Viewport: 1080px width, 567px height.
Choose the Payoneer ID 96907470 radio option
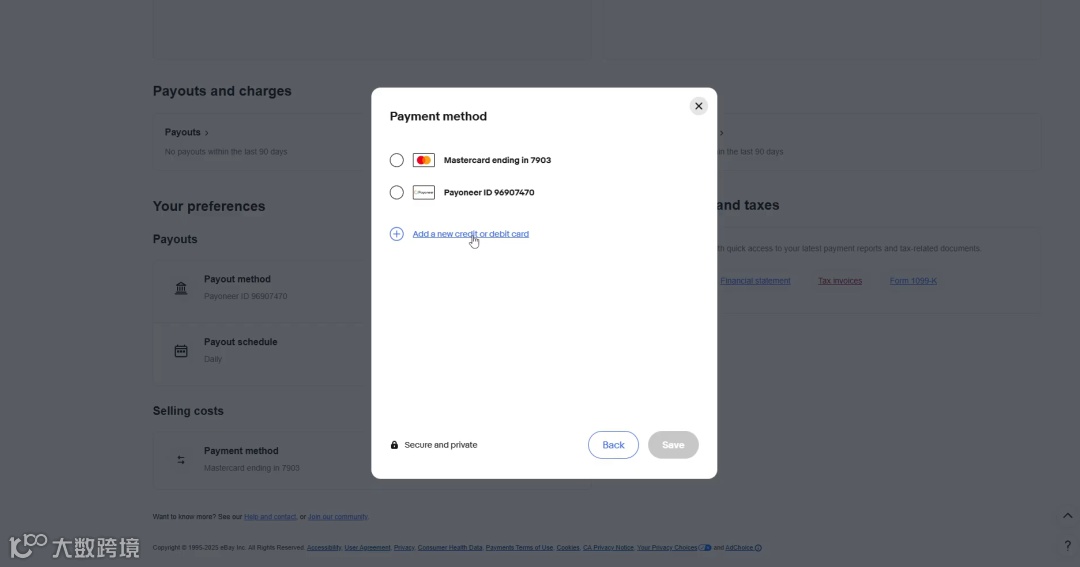pyautogui.click(x=397, y=192)
